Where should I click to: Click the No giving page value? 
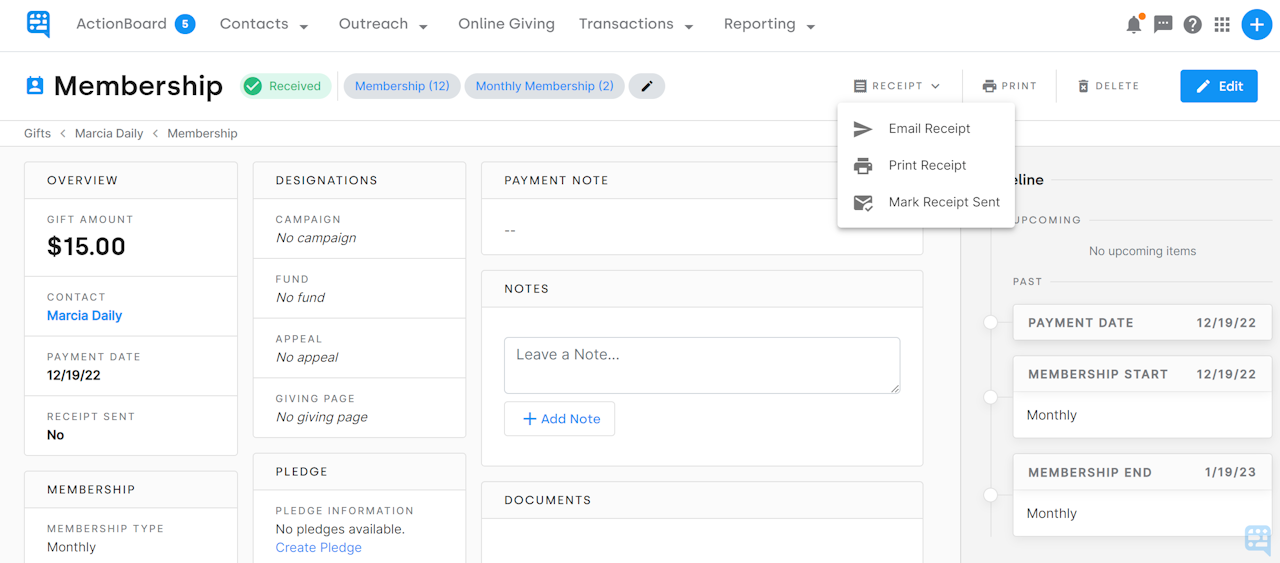point(322,417)
